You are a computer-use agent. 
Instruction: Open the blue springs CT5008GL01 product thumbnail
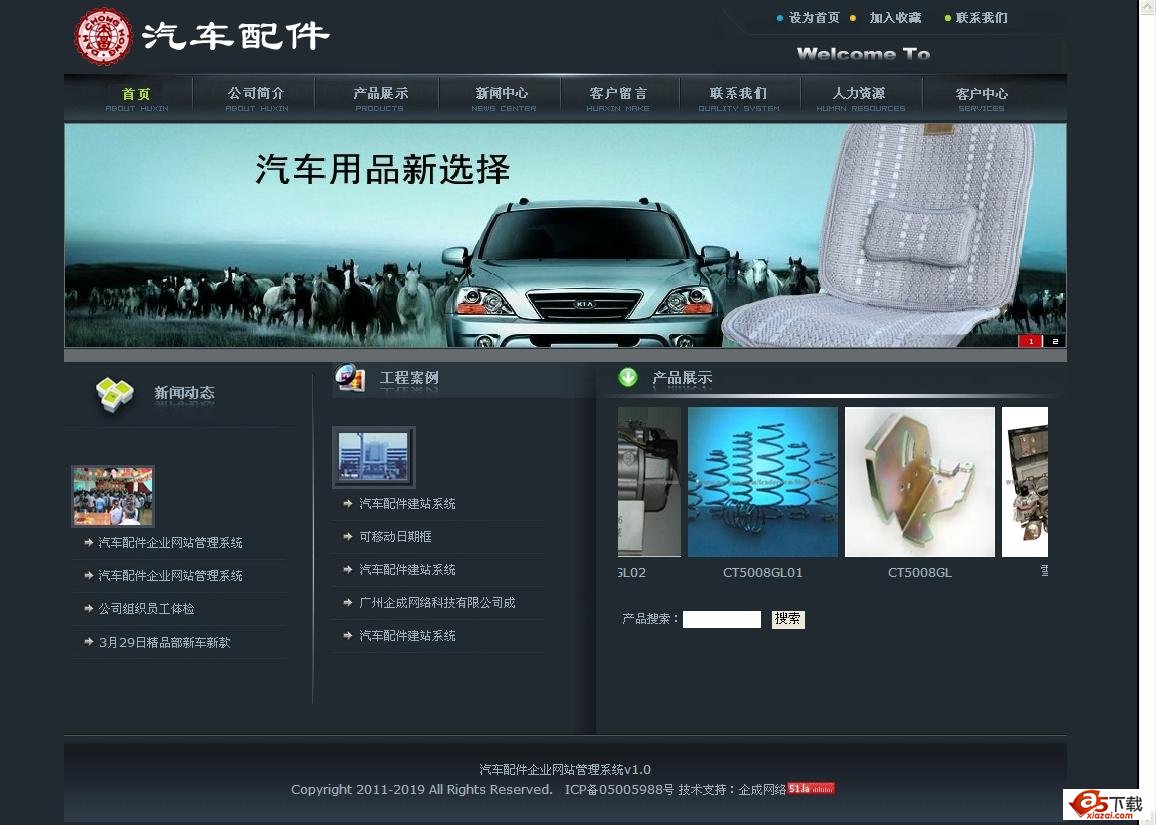coord(763,482)
